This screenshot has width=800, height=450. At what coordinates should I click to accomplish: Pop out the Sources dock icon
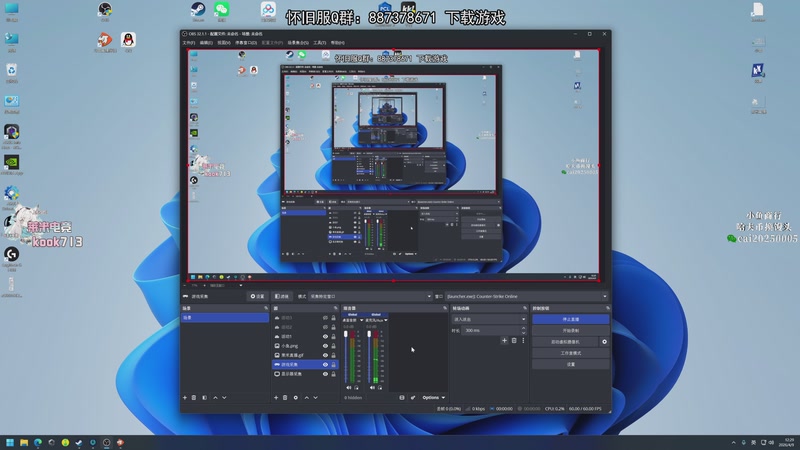335,308
